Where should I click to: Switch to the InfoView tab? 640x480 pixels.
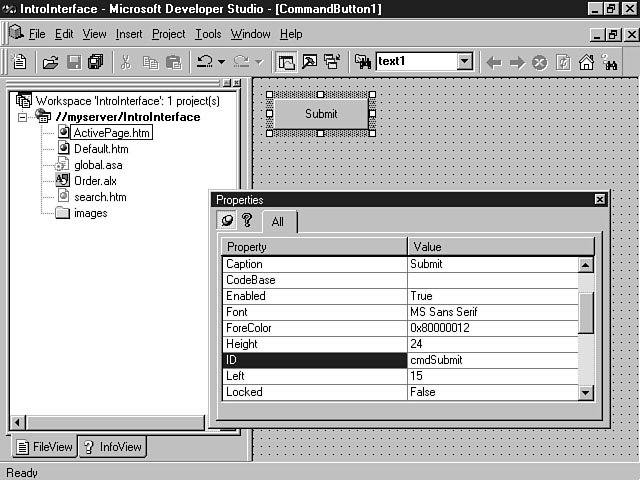pos(113,447)
